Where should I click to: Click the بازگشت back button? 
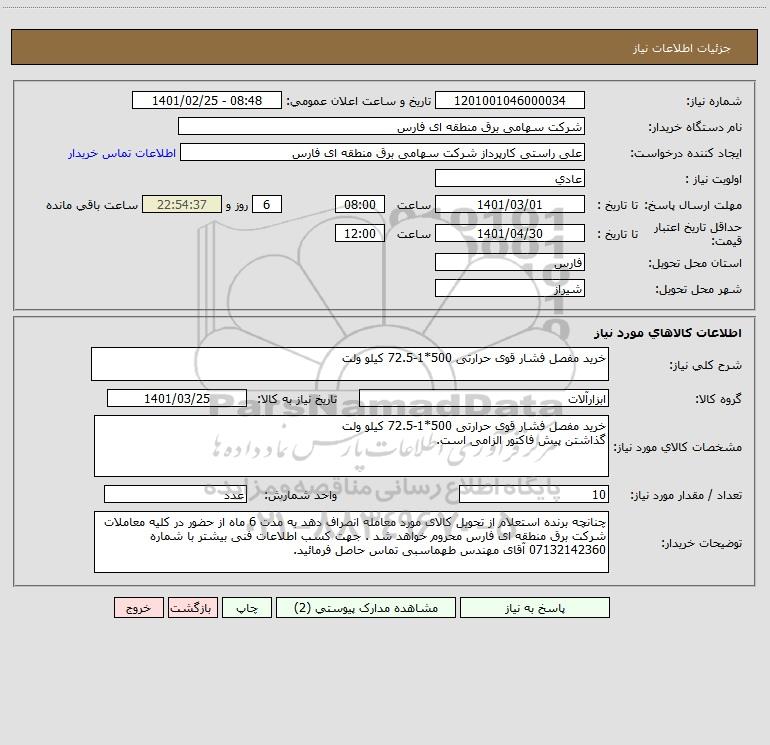pos(192,607)
